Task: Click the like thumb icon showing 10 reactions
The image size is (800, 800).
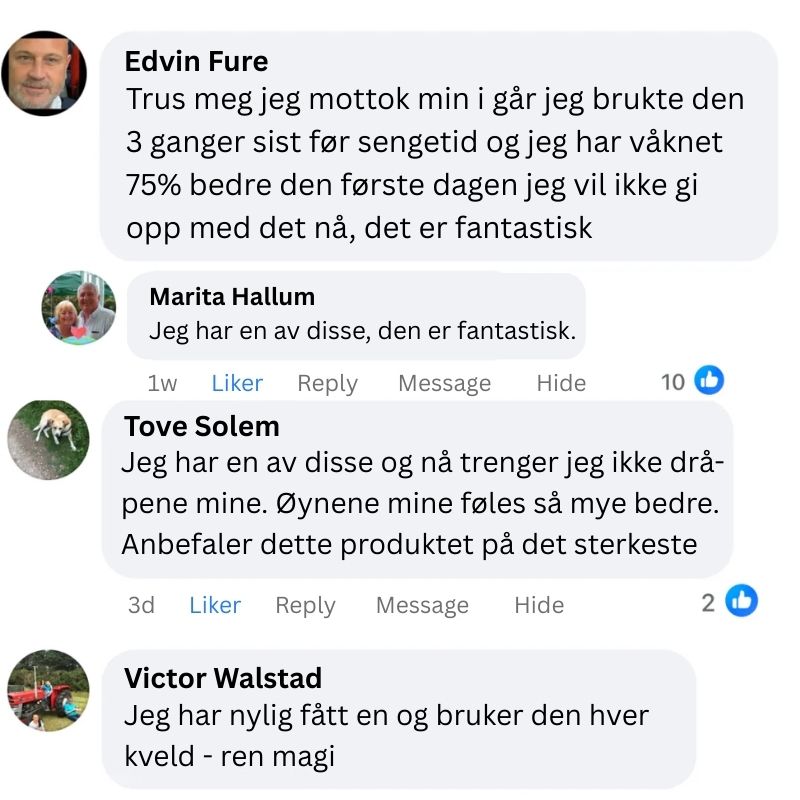Action: 708,380
